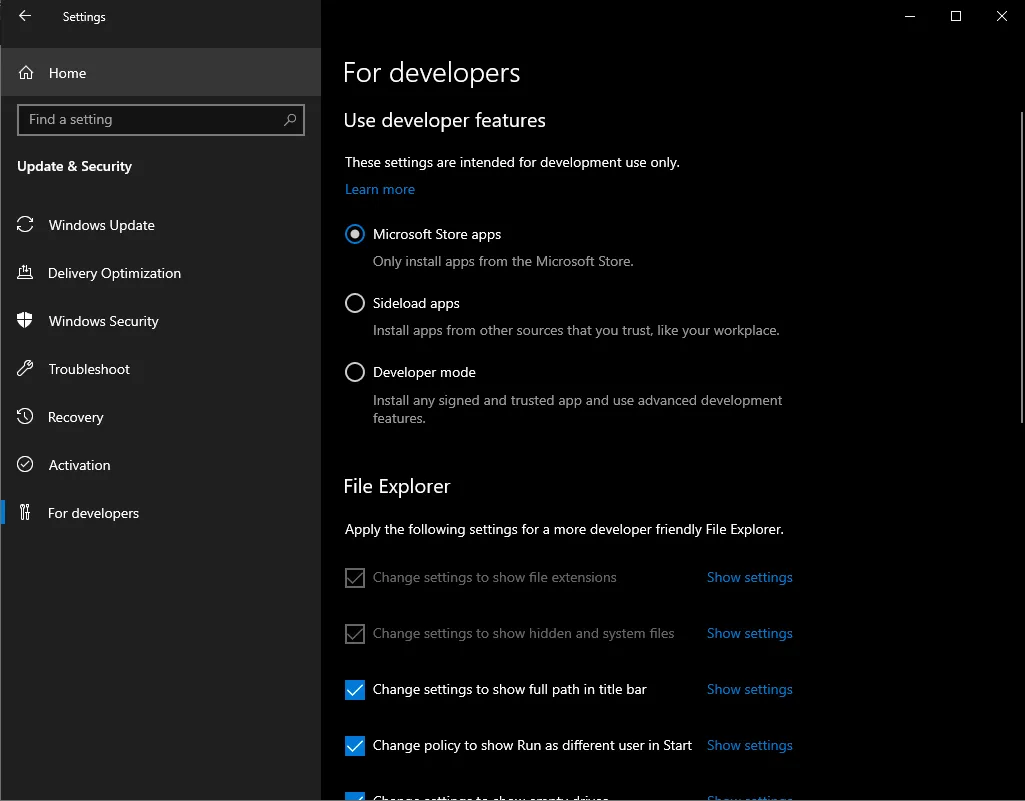Select the Developer mode radio button
The width and height of the screenshot is (1025, 801).
point(355,372)
